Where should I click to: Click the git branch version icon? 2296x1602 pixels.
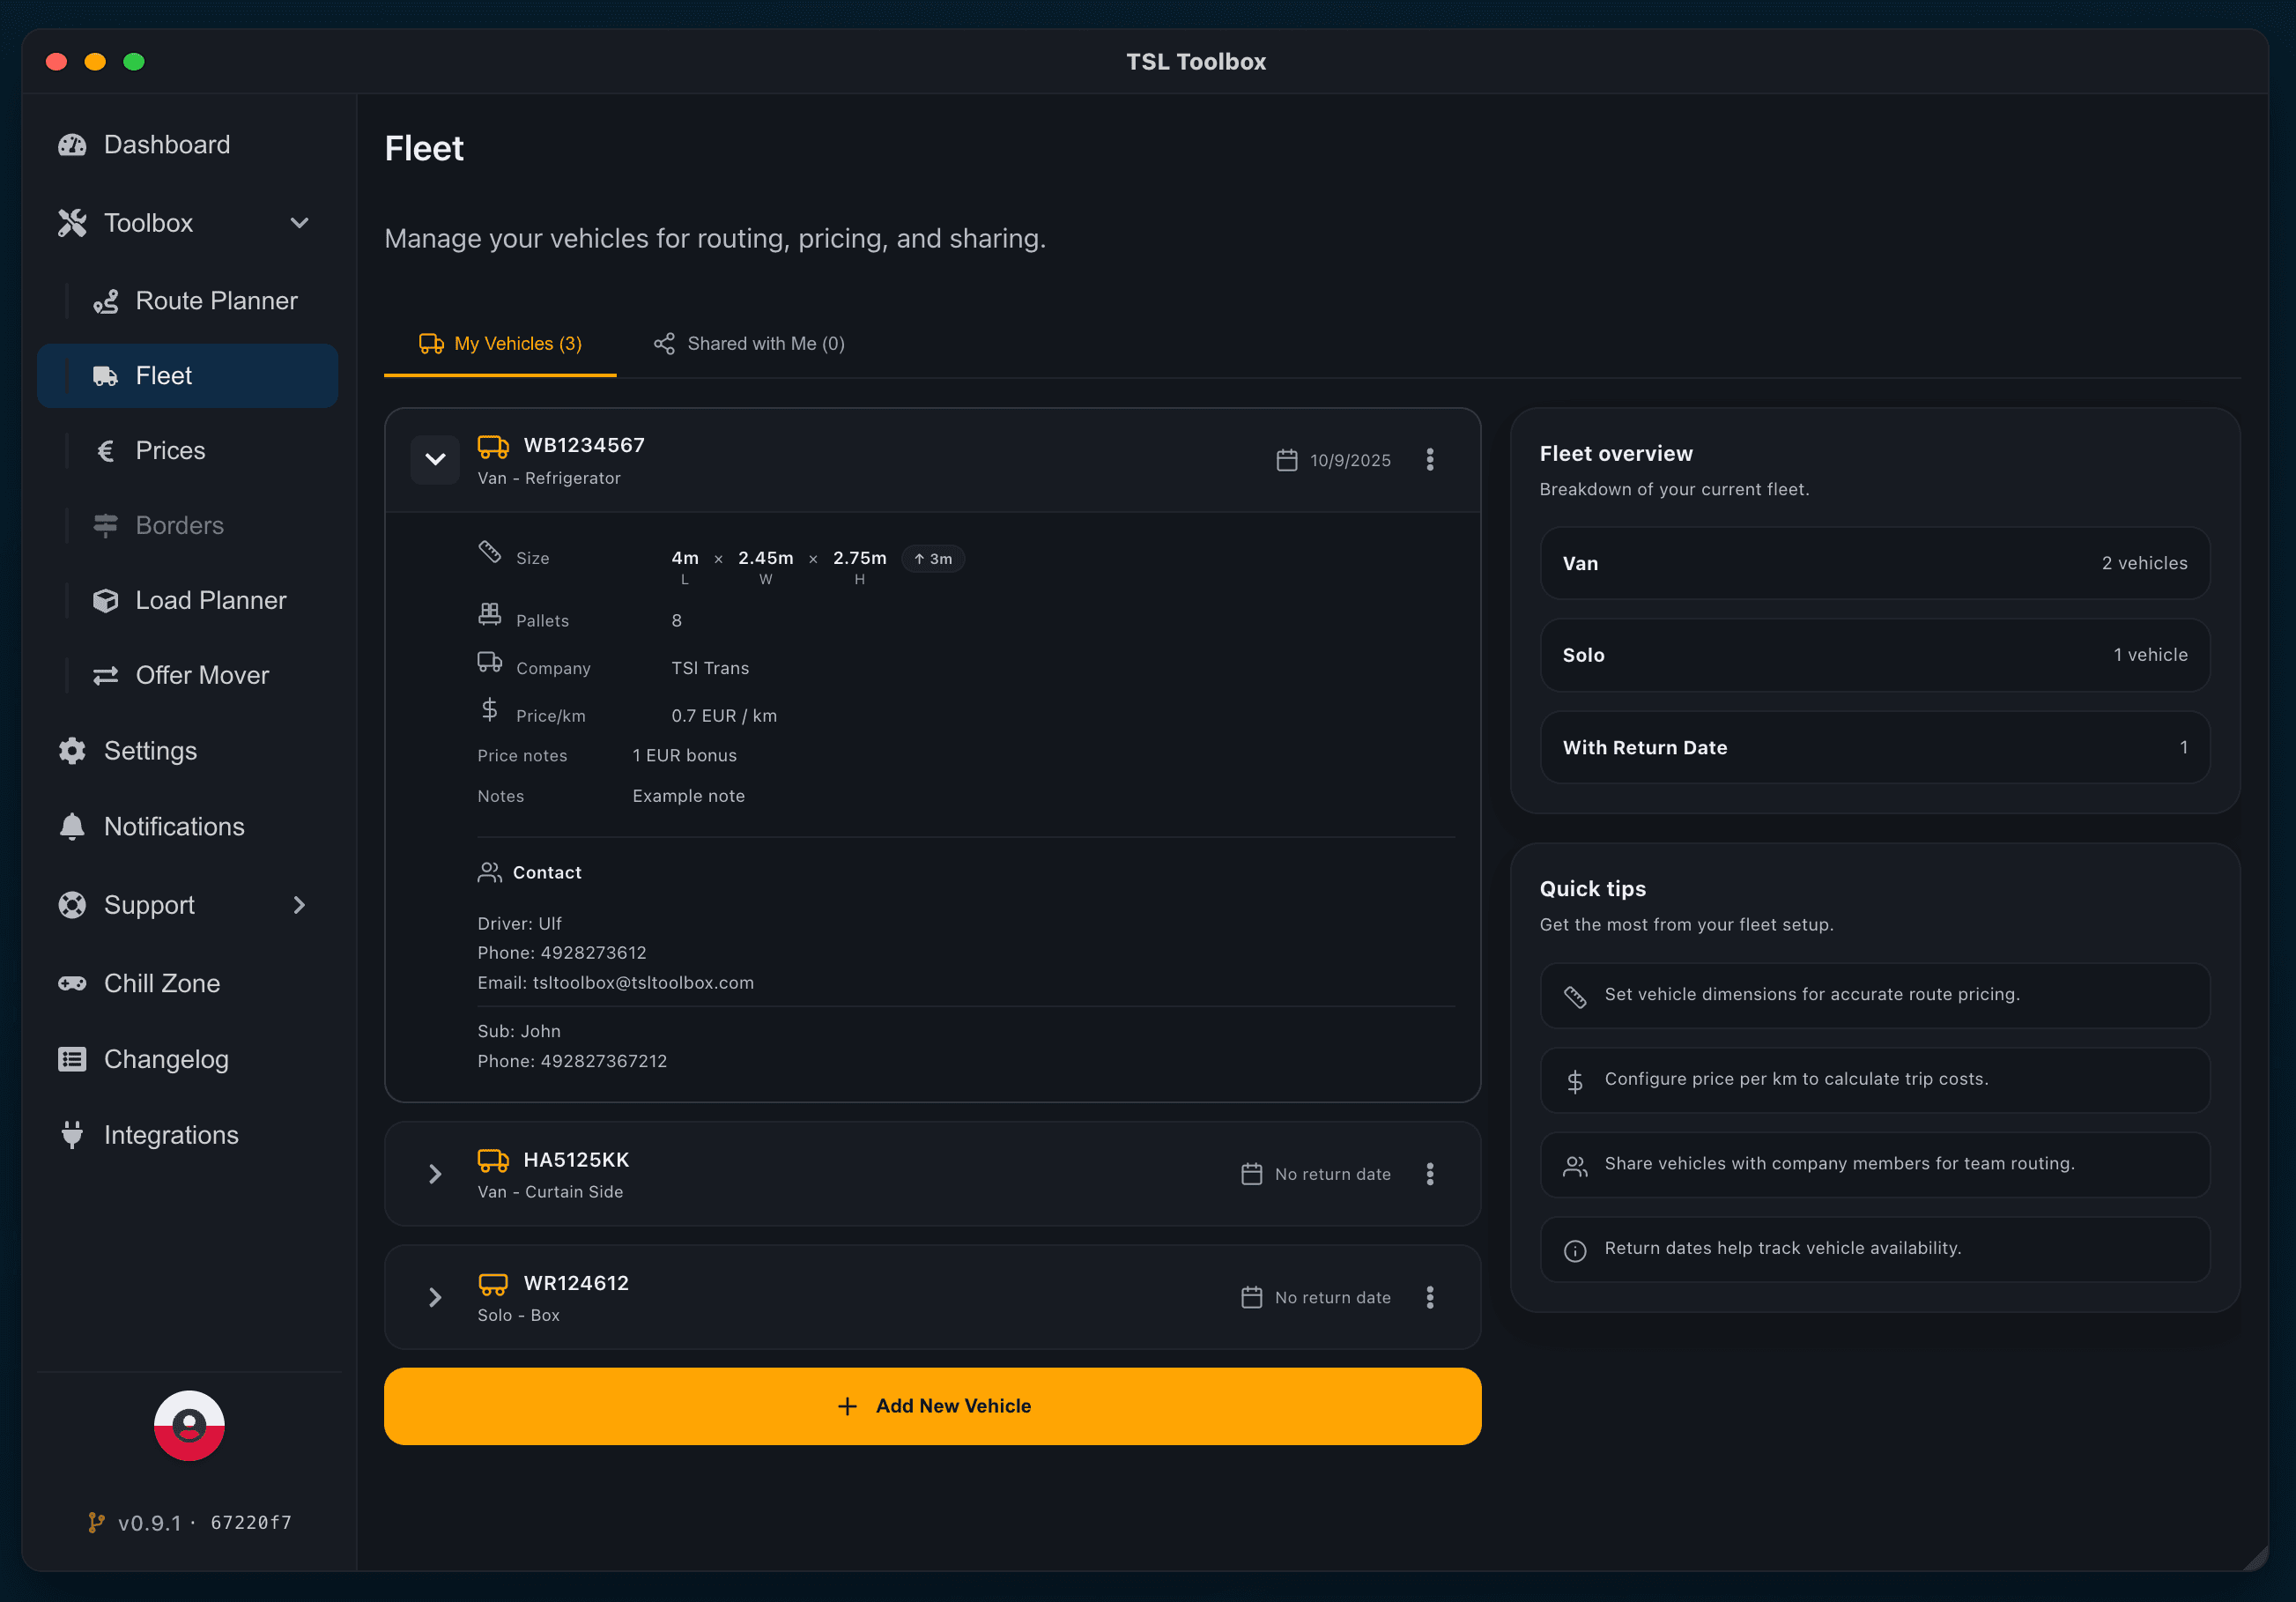[96, 1522]
